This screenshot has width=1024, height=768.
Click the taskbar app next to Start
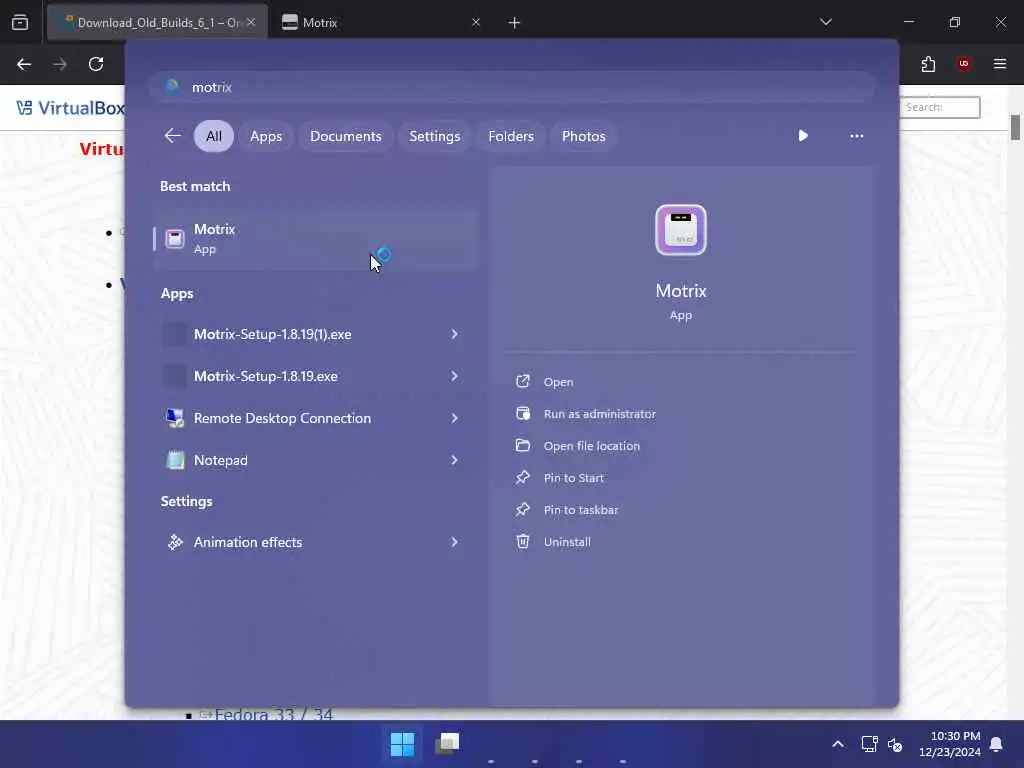(447, 744)
